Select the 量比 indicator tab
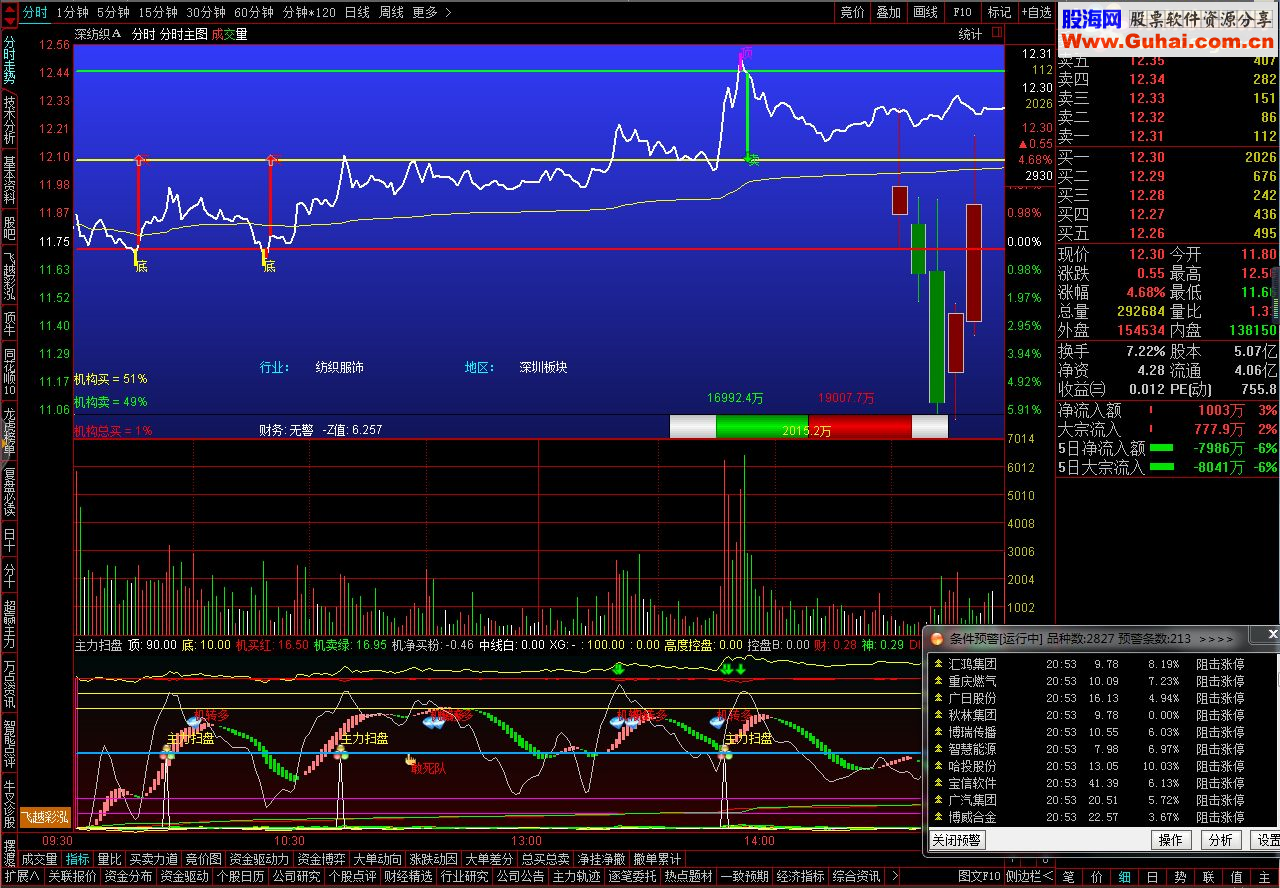 tap(109, 859)
